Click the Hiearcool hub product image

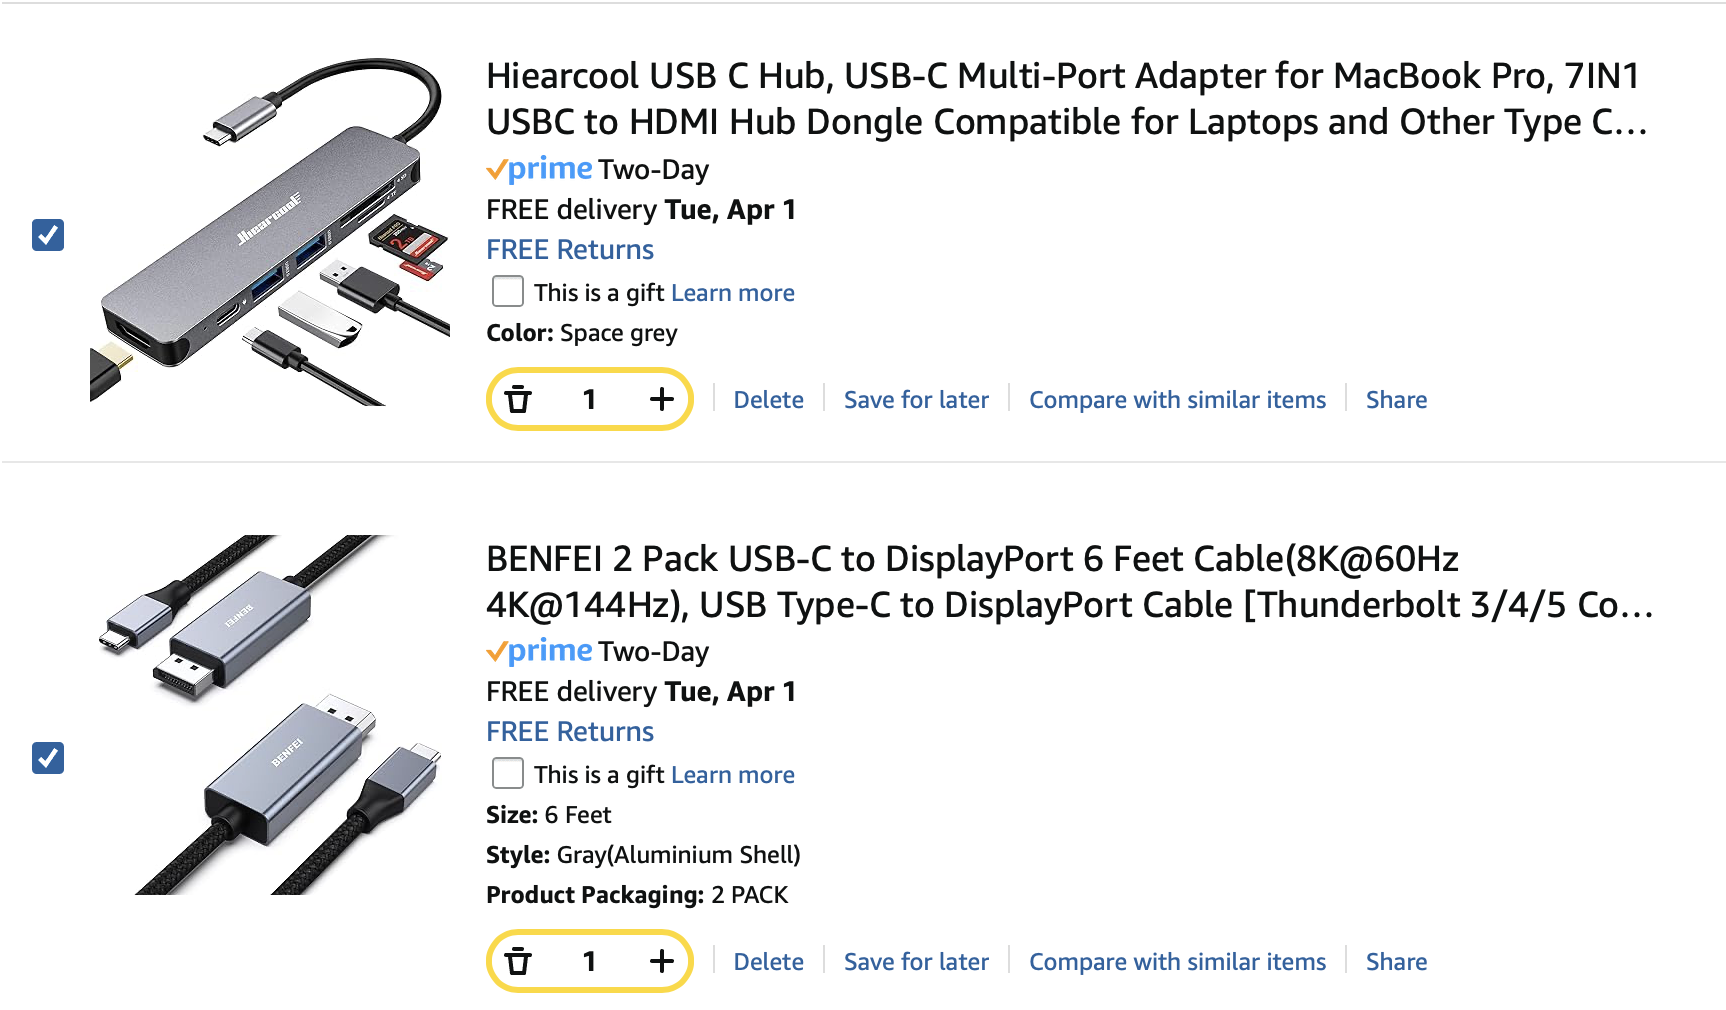pos(270,232)
